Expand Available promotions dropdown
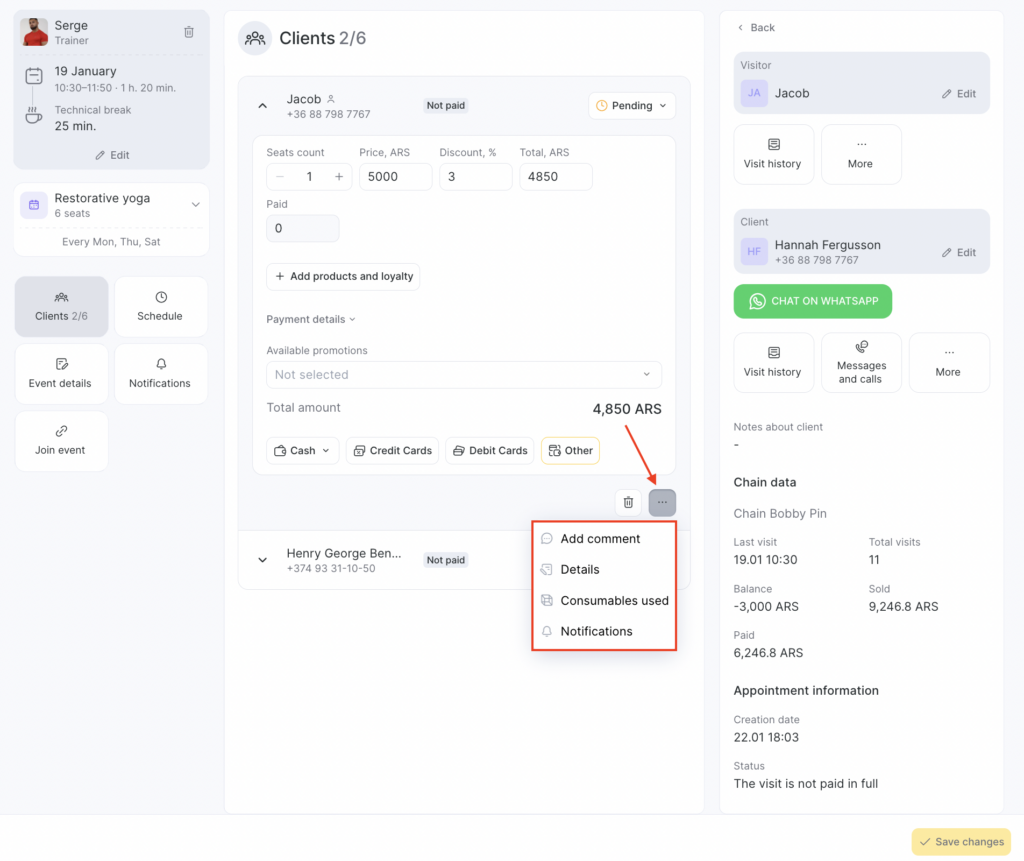 tap(463, 375)
